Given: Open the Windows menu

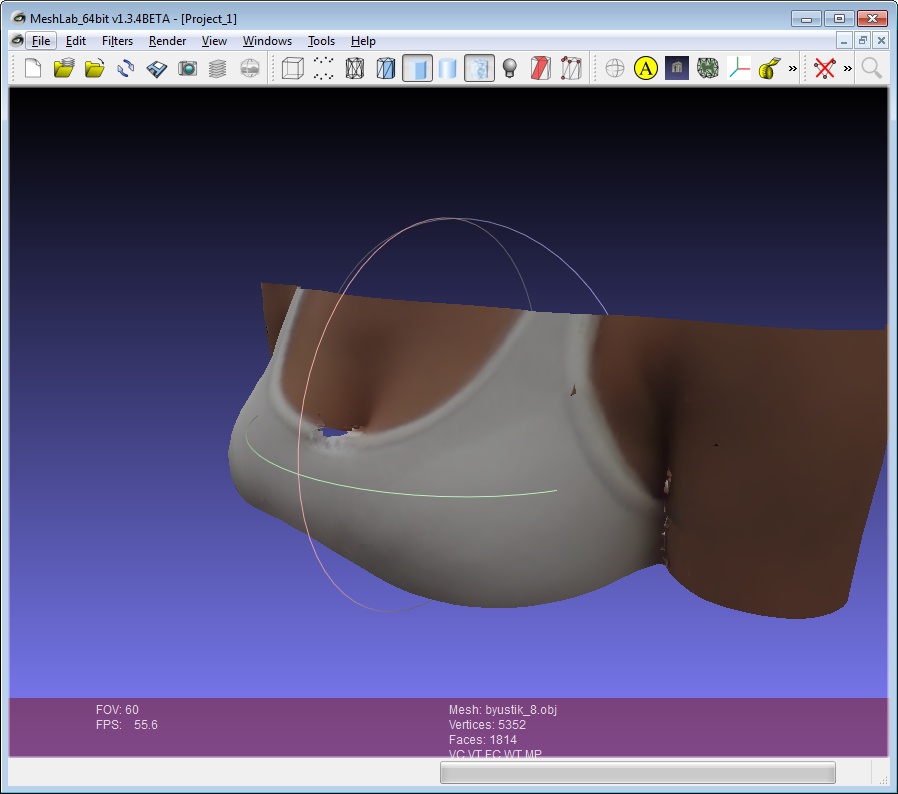Looking at the screenshot, I should (267, 41).
